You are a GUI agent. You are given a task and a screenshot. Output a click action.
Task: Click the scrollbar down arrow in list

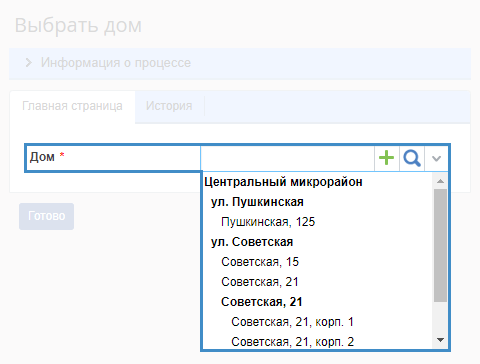[x=440, y=340]
